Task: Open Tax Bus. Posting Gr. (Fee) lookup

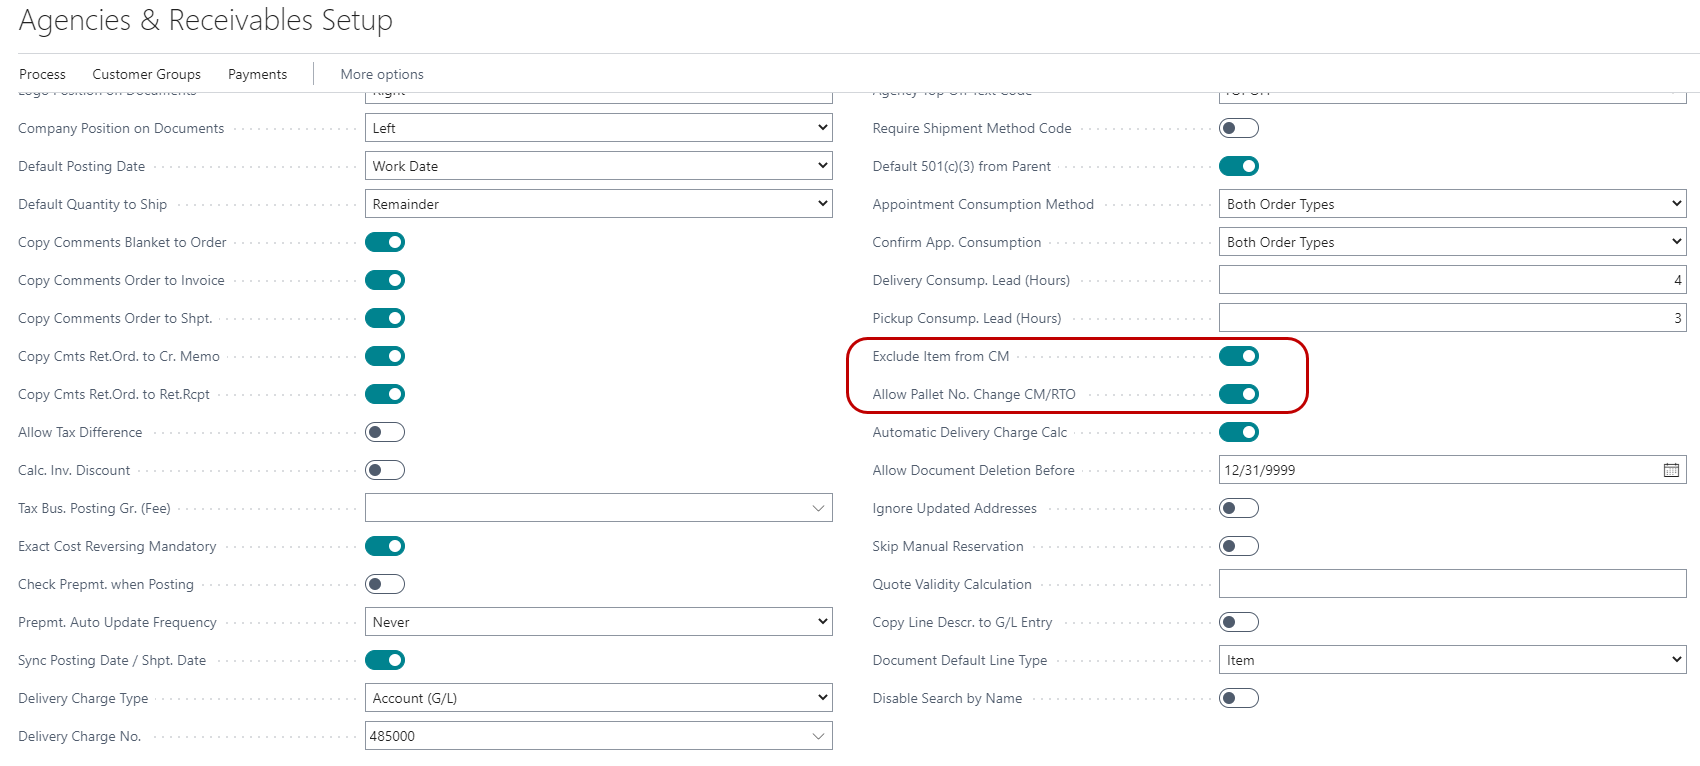Action: pyautogui.click(x=818, y=508)
